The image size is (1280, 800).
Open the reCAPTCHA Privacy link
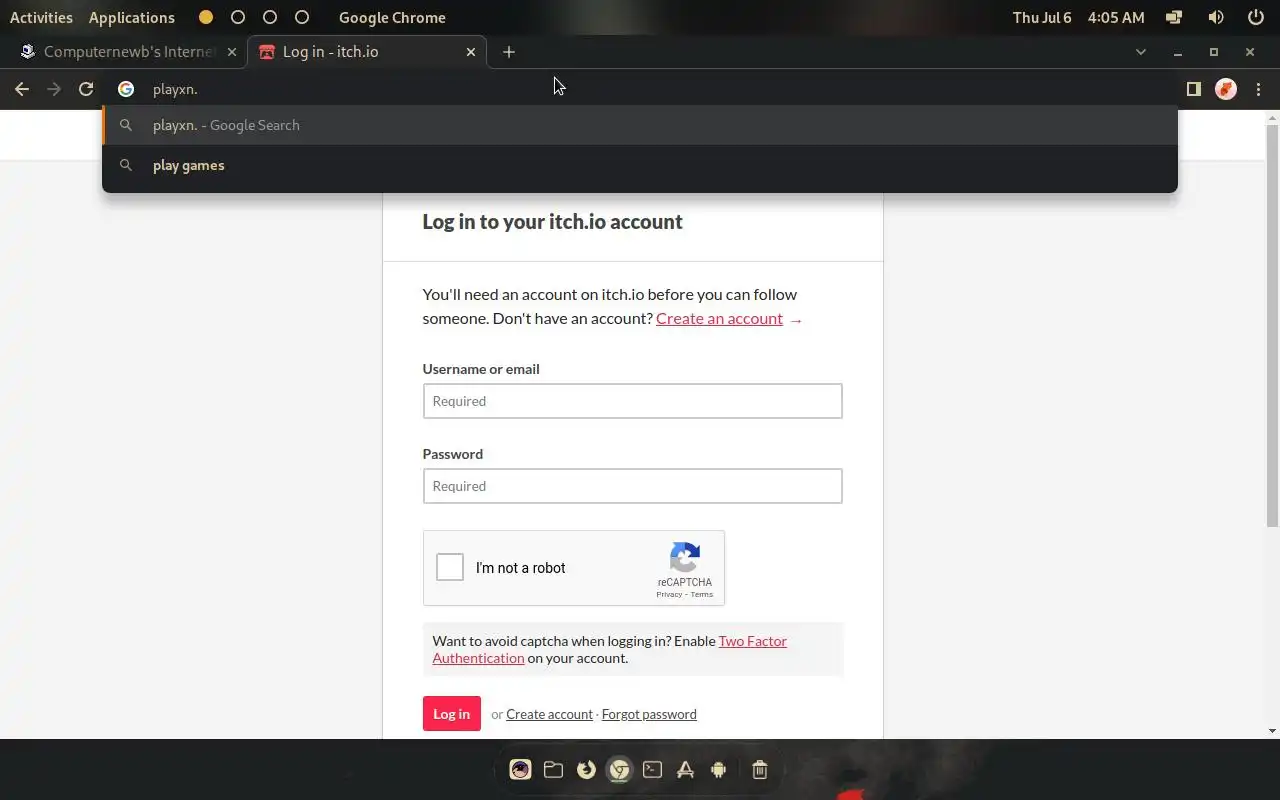click(669, 594)
